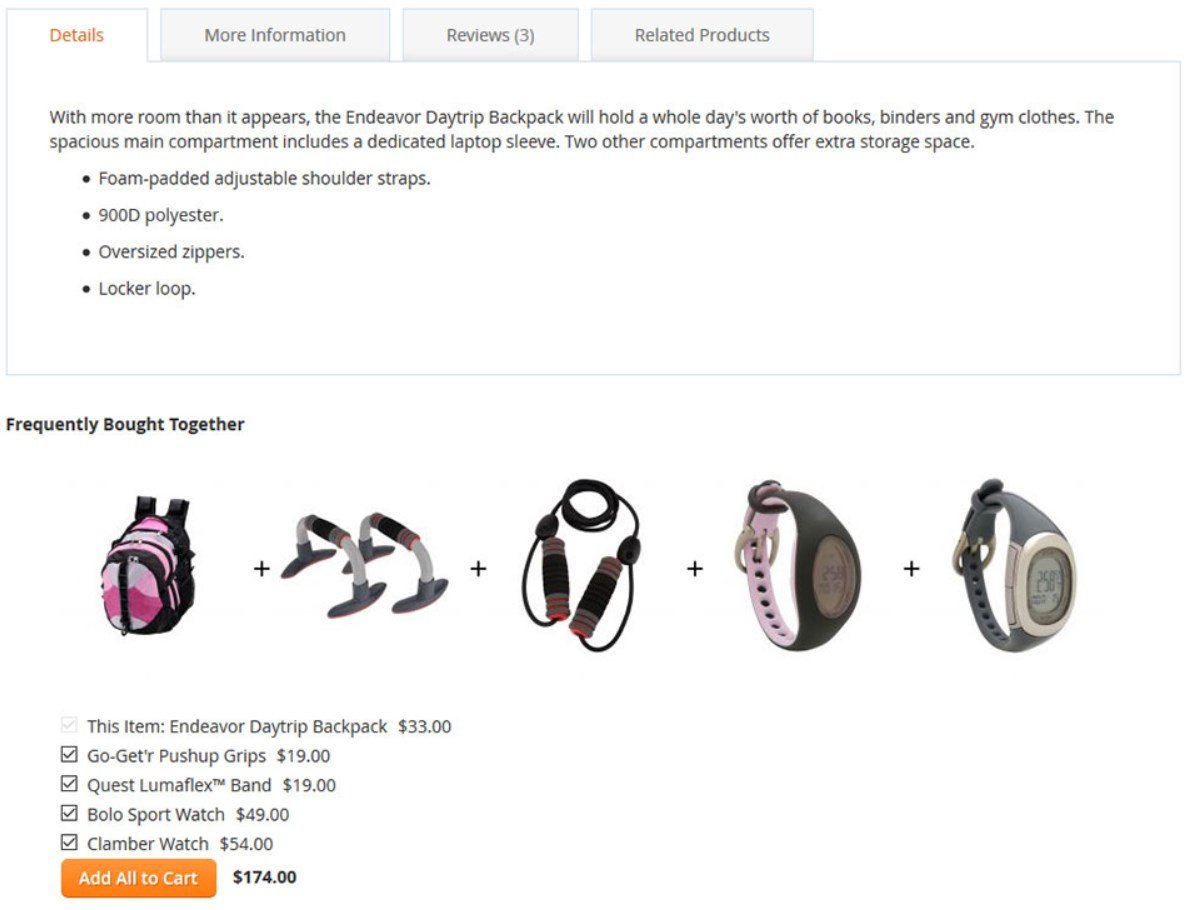Click the gray Clamber Watch image

click(1013, 565)
